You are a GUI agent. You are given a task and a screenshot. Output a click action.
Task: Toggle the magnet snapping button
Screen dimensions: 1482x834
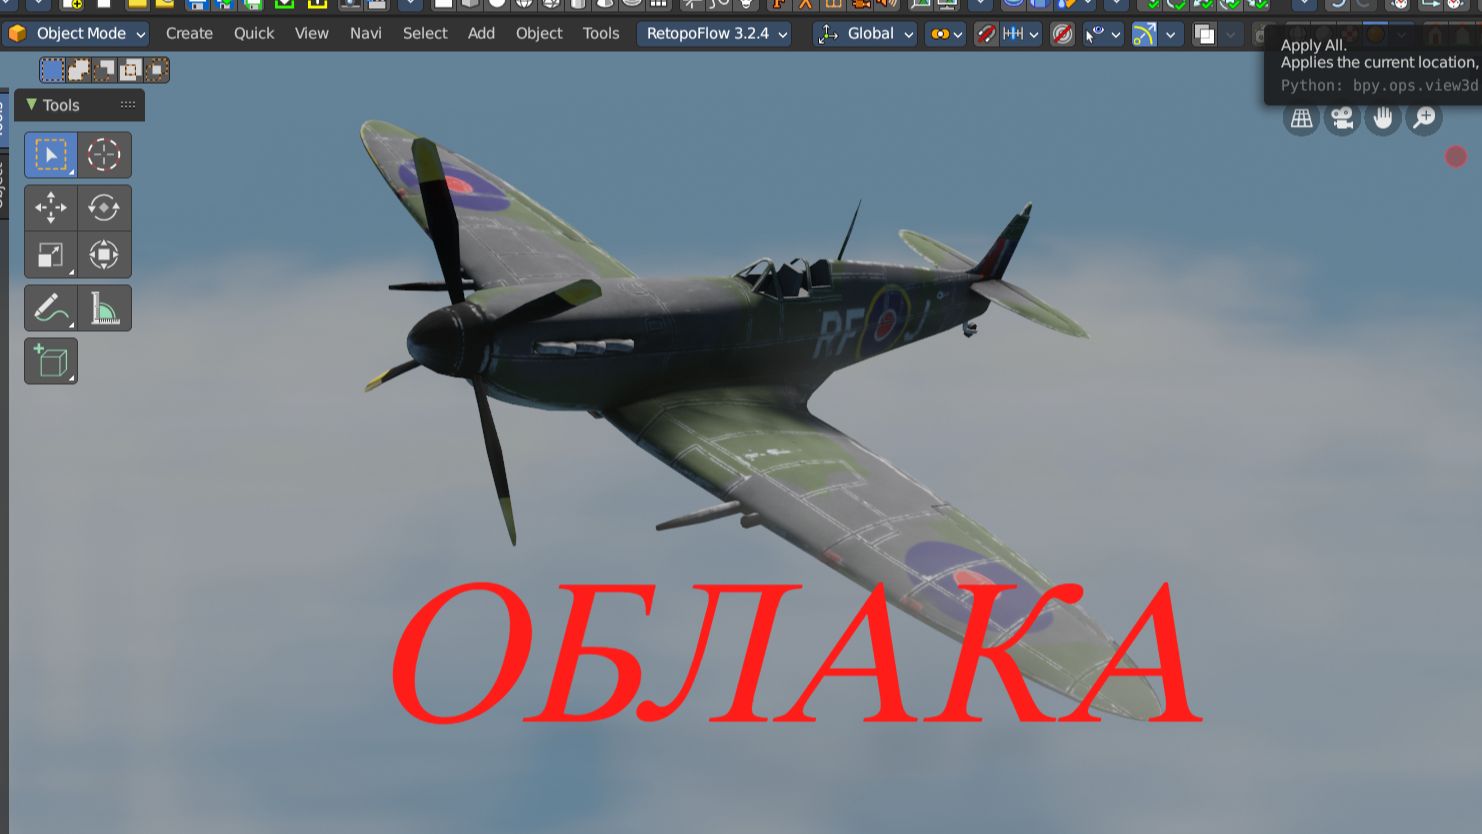987,34
